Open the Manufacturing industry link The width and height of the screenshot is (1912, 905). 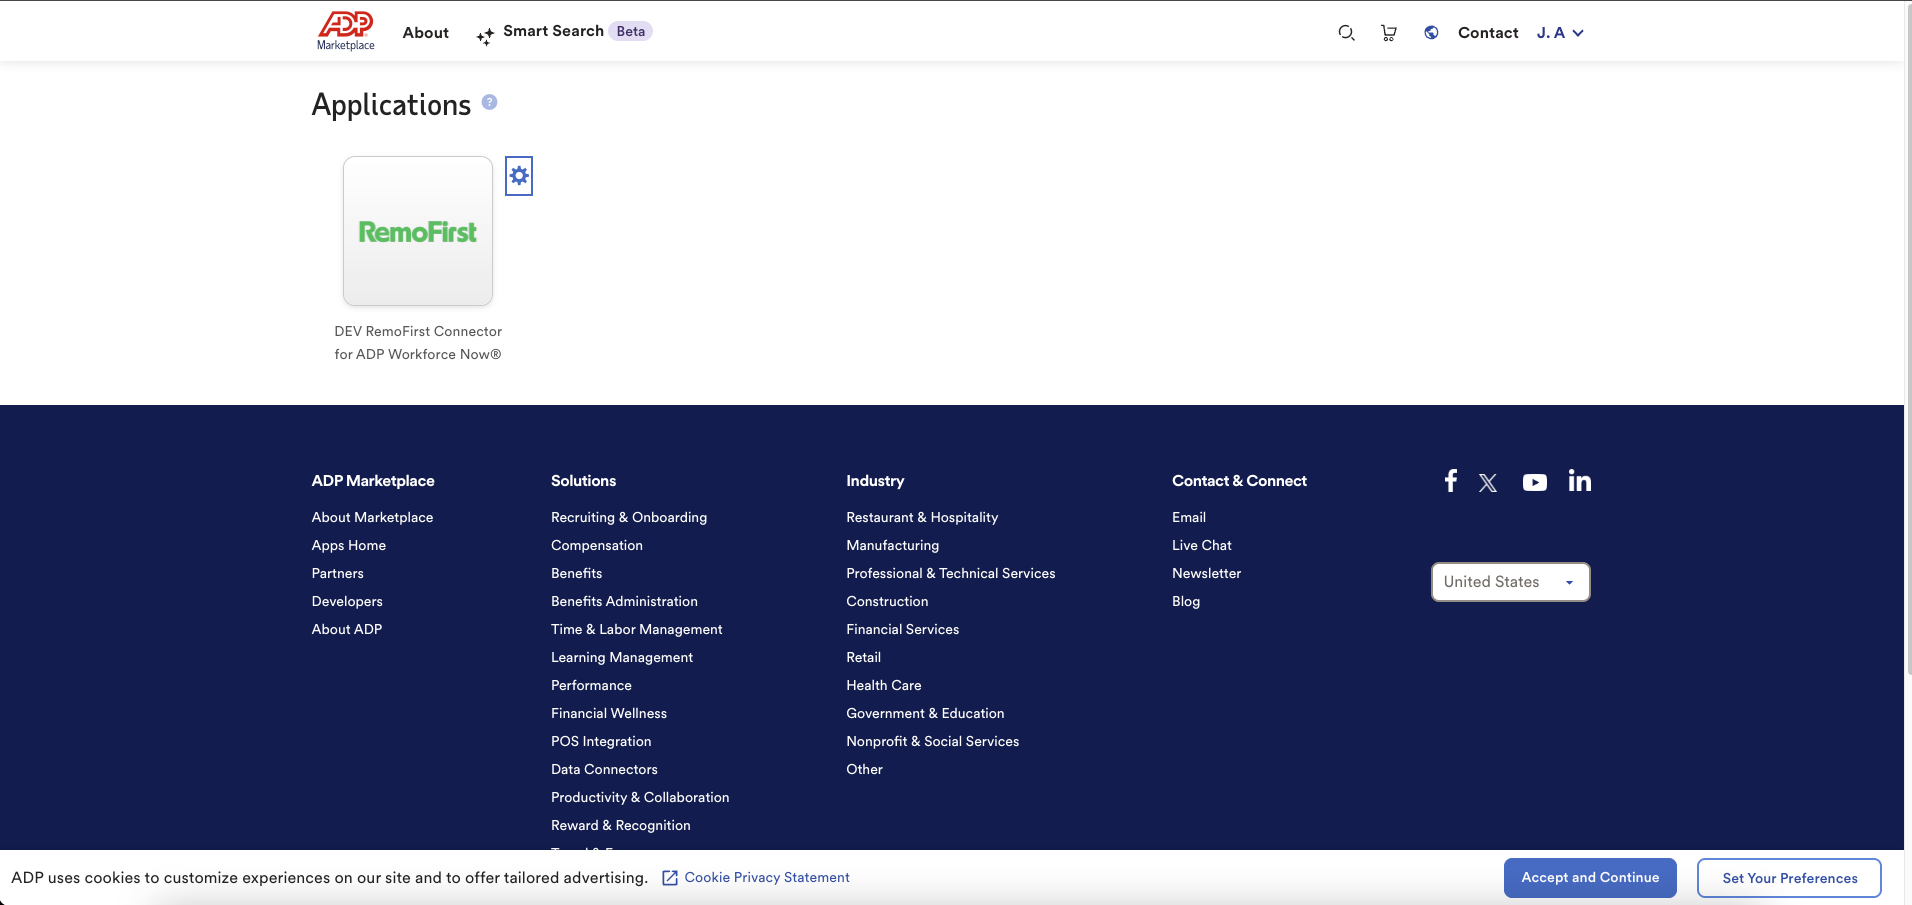(893, 545)
